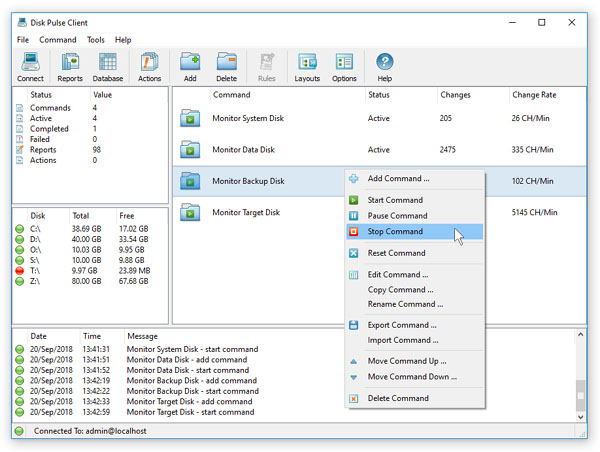600x452 pixels.
Task: Select log entry 'Monitor Target Disk - start command'
Action: tap(190, 412)
